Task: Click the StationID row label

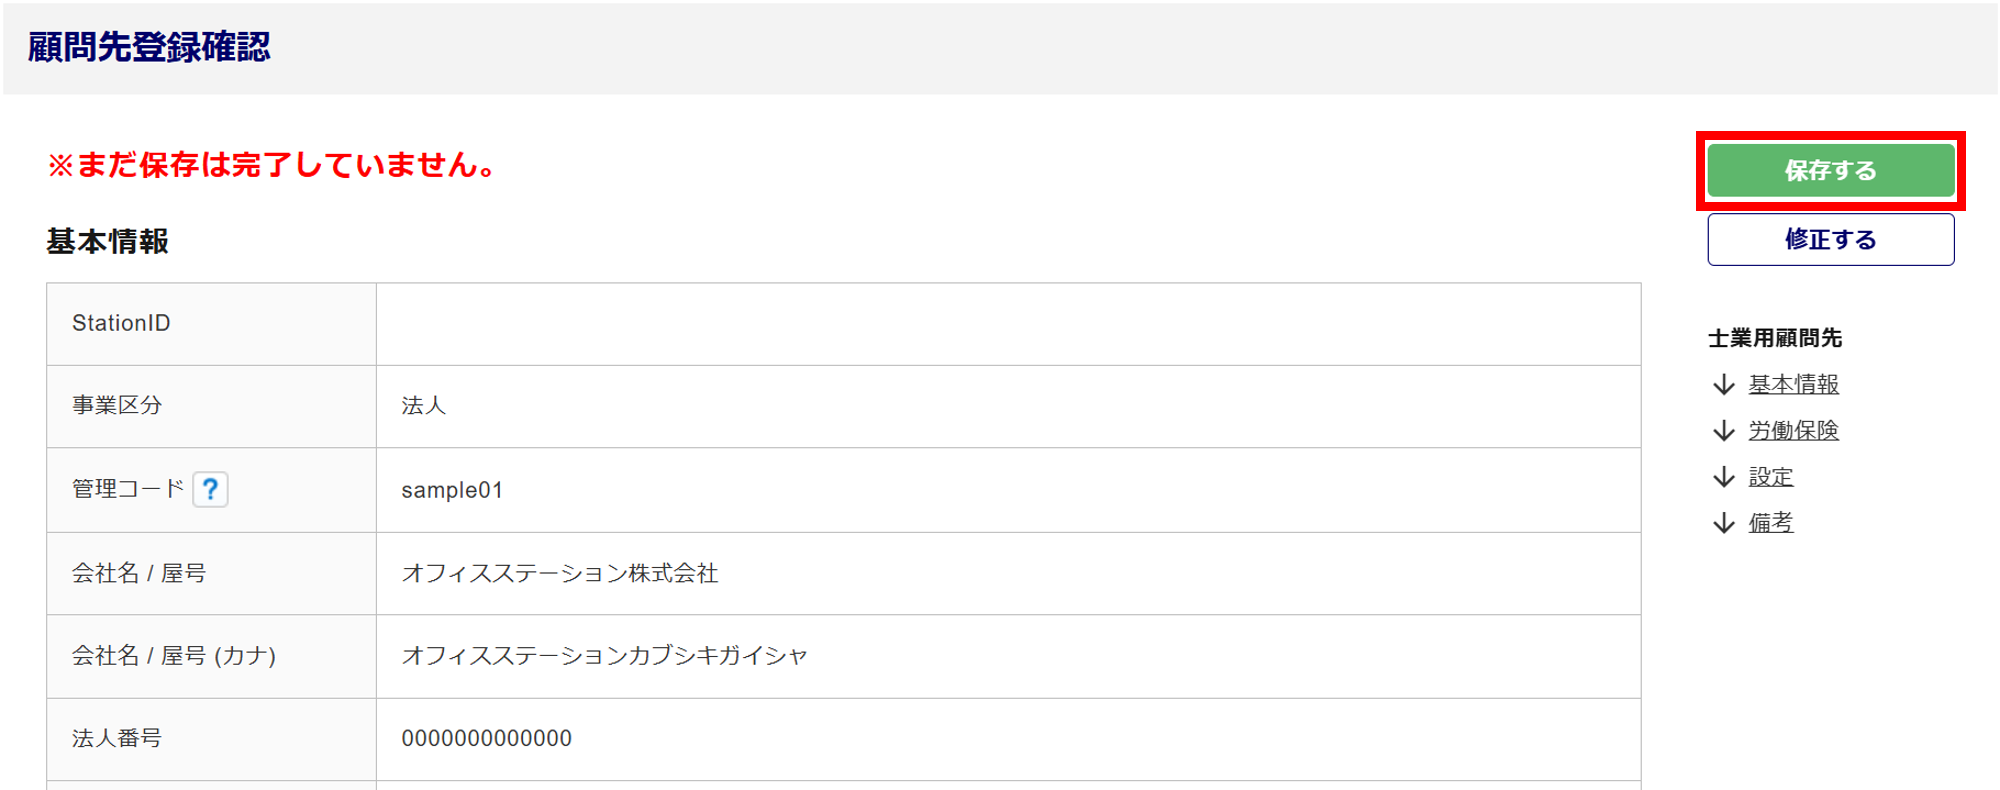Action: 121,323
